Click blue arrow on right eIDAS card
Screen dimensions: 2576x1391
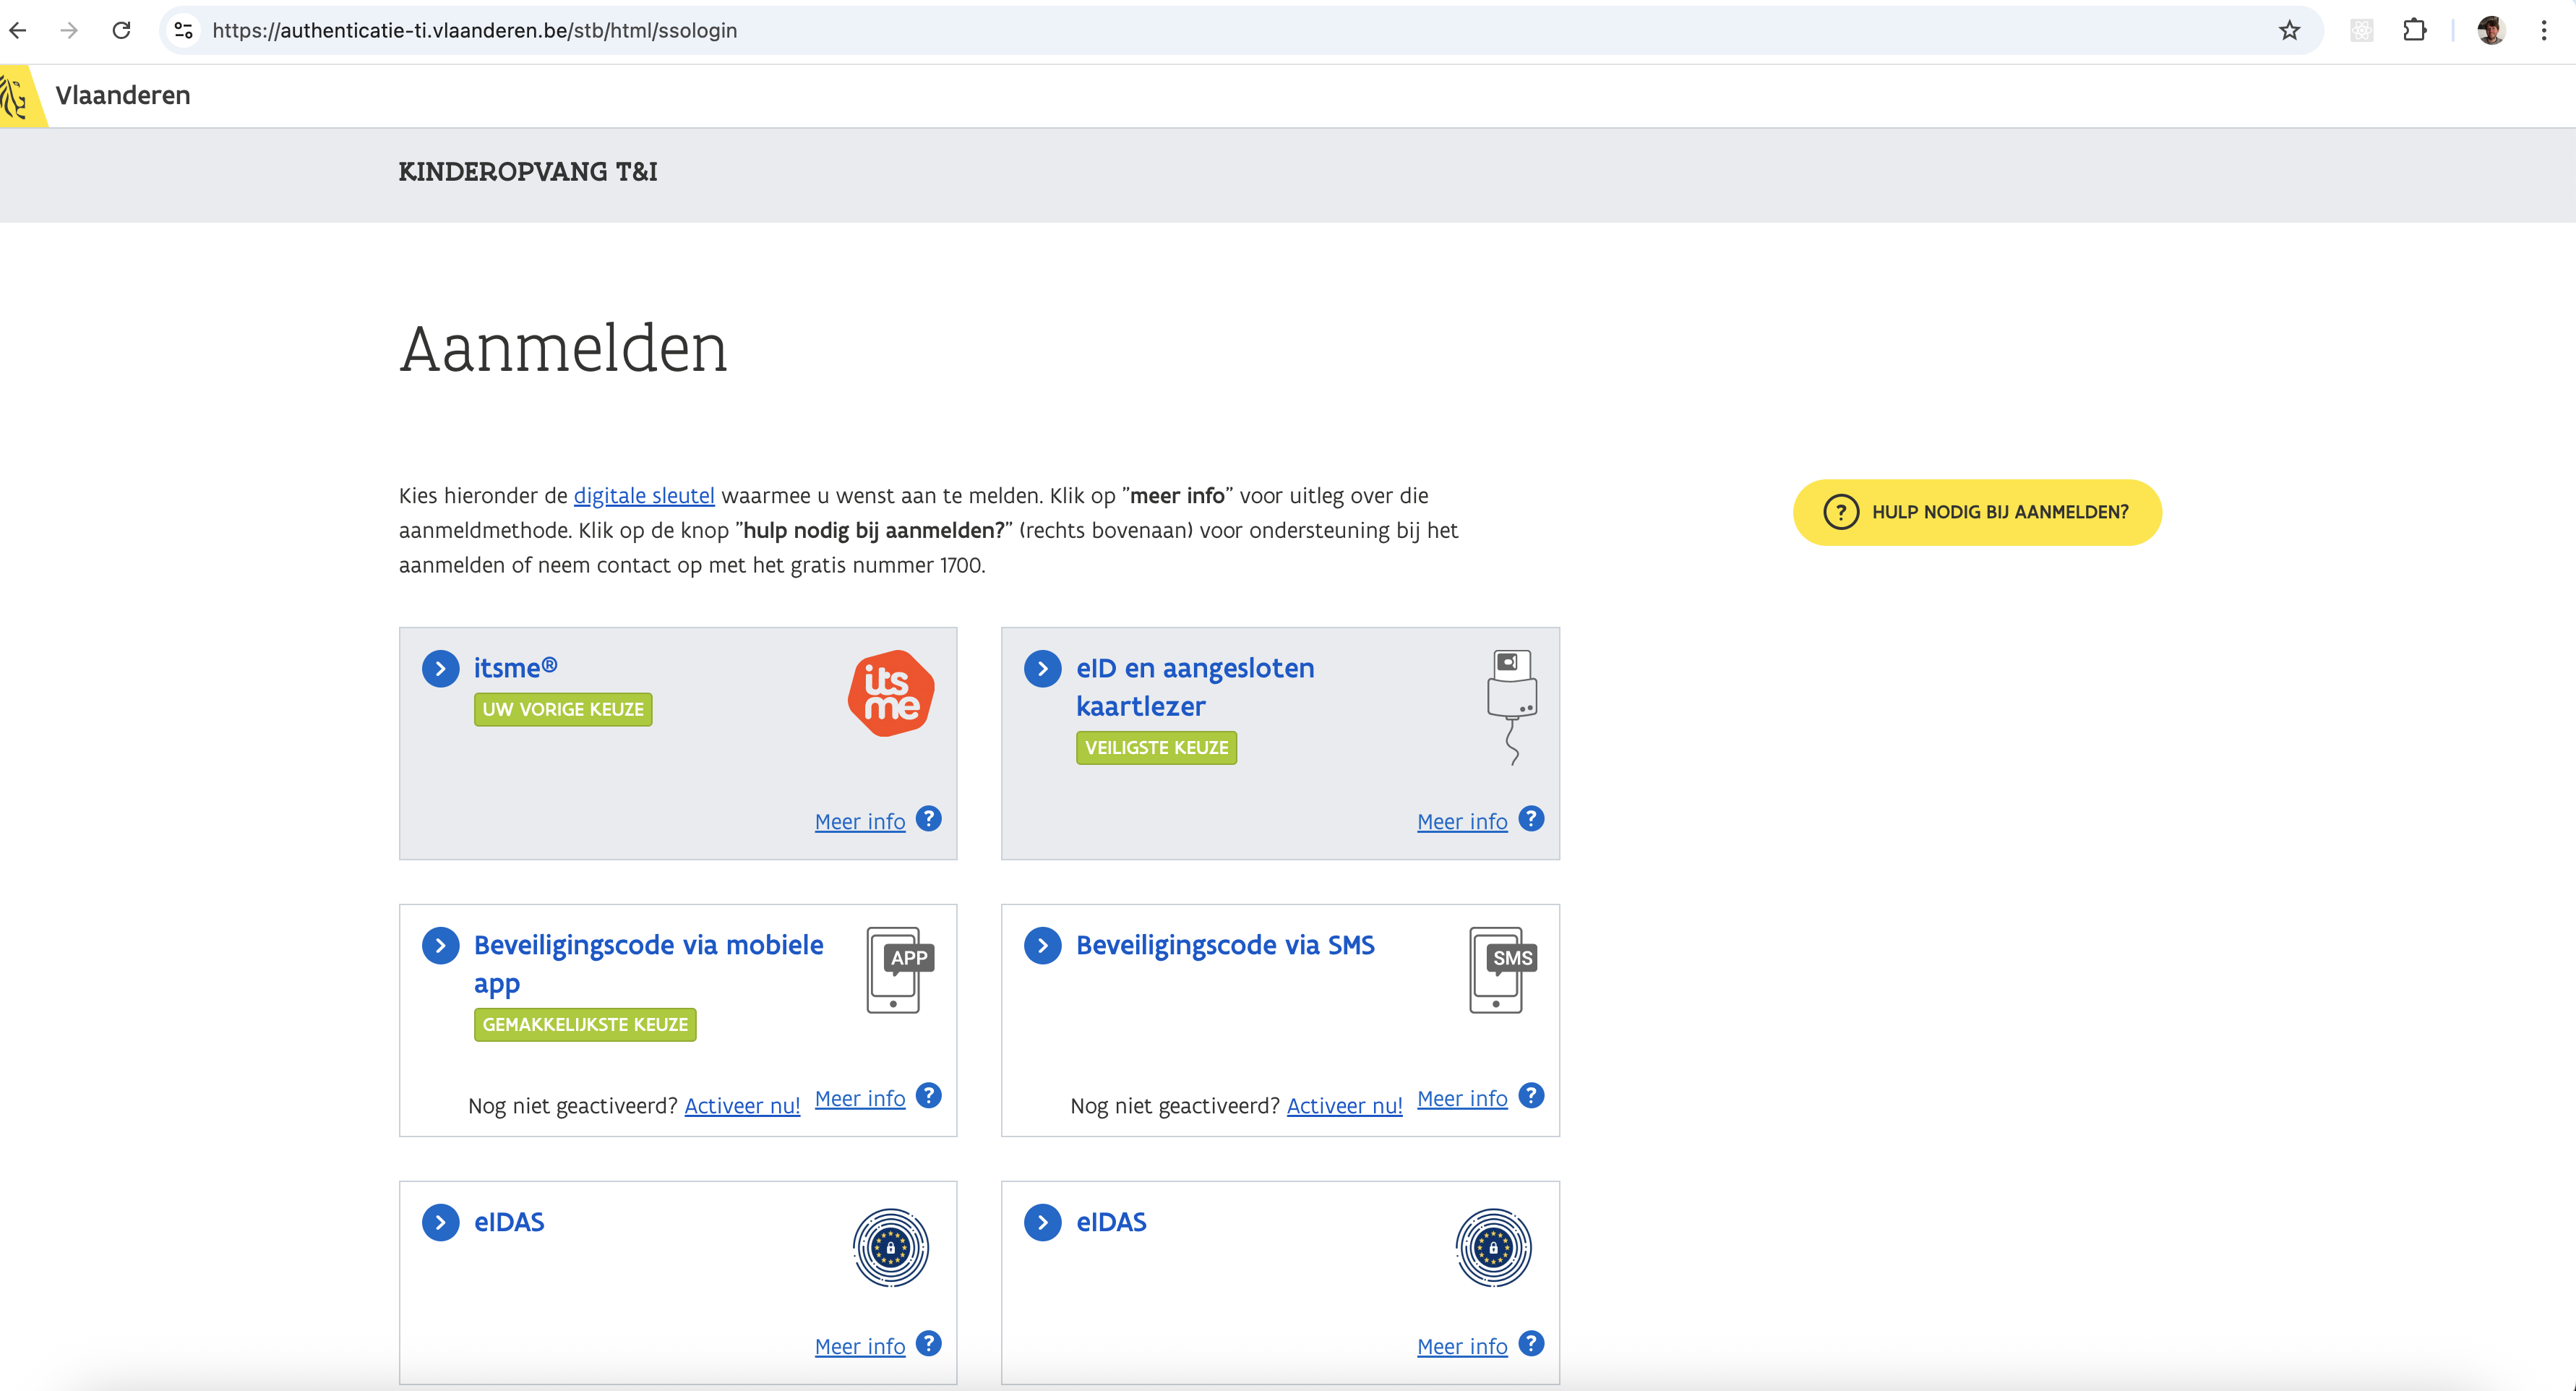1042,1223
